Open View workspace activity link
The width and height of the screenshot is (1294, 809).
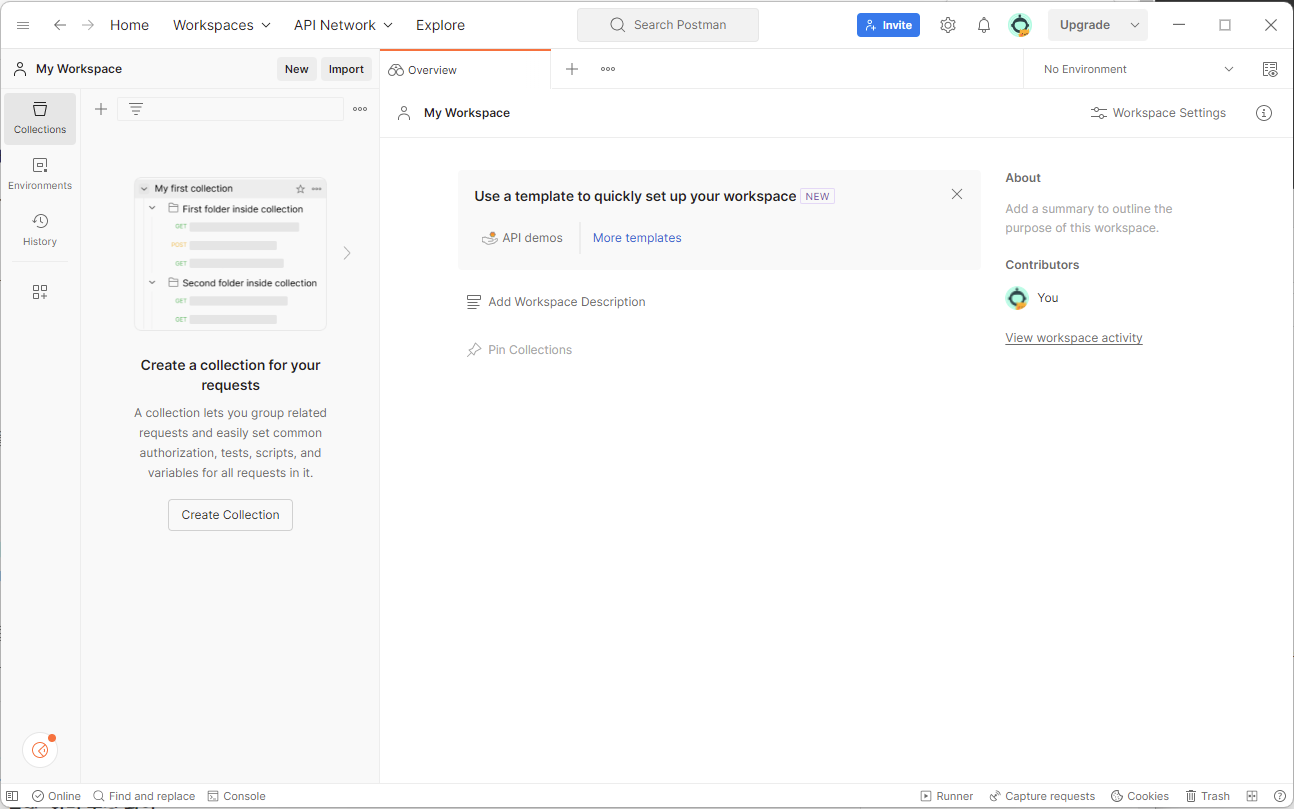(x=1074, y=338)
